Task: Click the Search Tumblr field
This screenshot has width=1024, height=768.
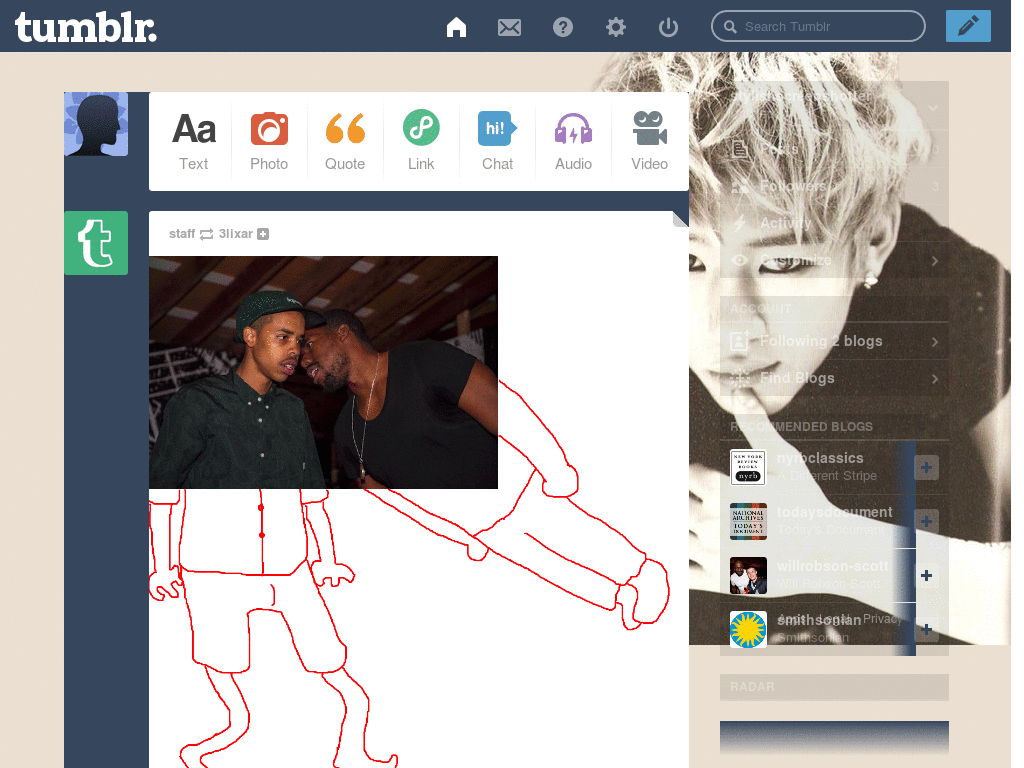Action: [818, 27]
